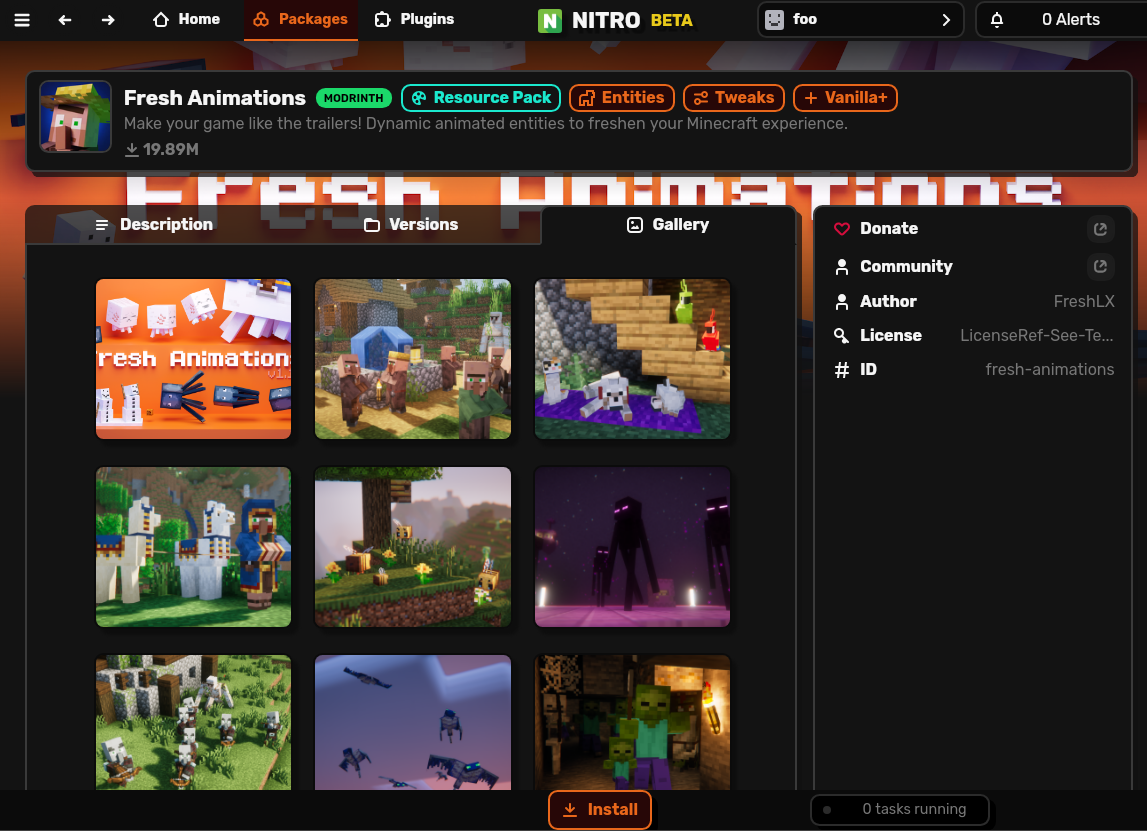Click the Donate heart icon
The width and height of the screenshot is (1147, 831).
[842, 229]
